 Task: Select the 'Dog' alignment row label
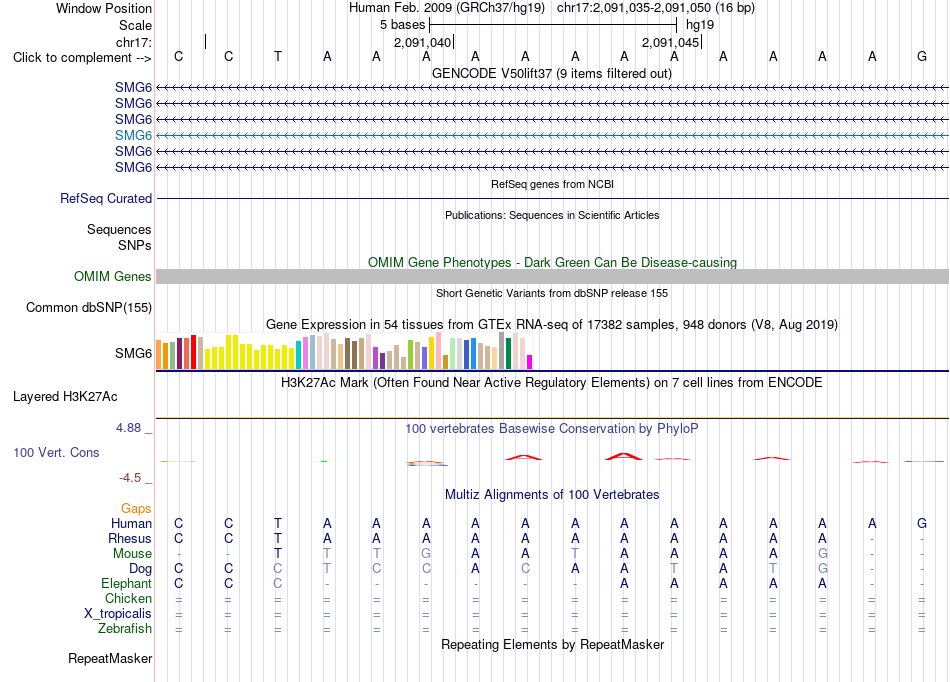pyautogui.click(x=140, y=569)
